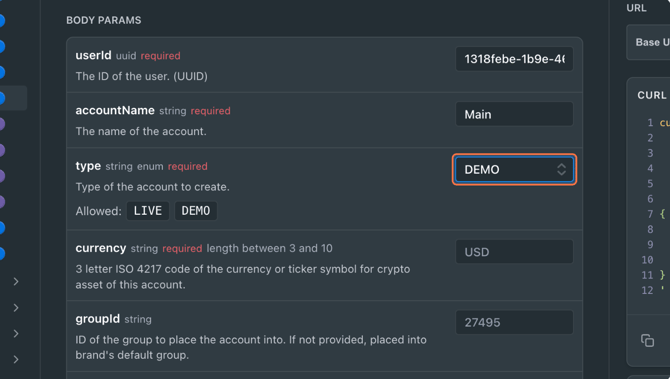This screenshot has height=379, width=670.
Task: Expand the topmost collapsed sidebar chevron
Action: point(16,282)
